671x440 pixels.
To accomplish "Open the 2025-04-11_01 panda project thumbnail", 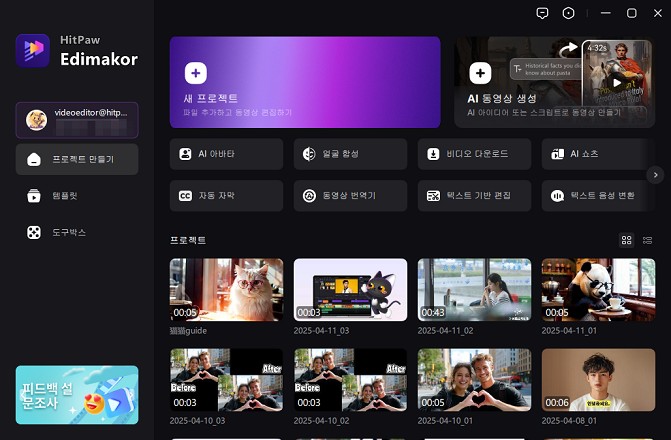I will (598, 290).
